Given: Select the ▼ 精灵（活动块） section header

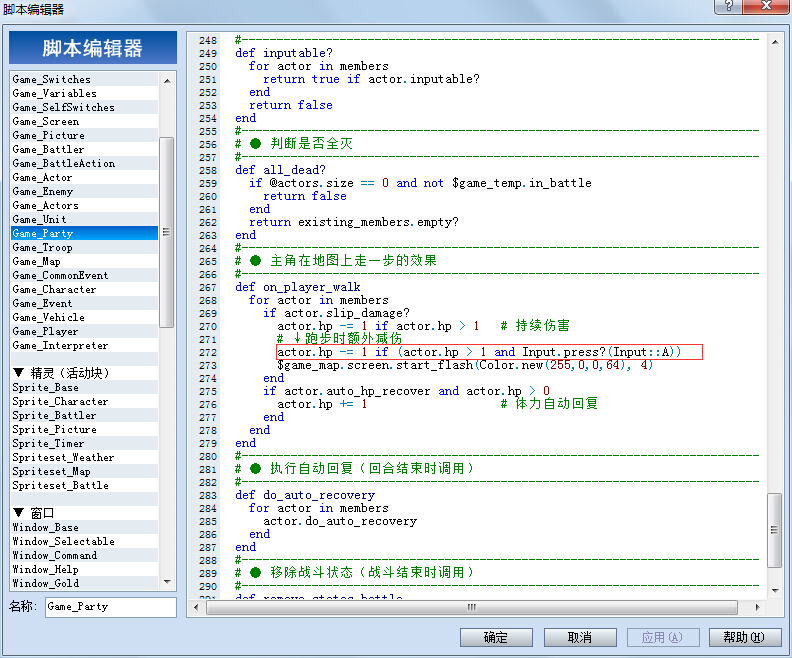Looking at the screenshot, I should [84, 373].
